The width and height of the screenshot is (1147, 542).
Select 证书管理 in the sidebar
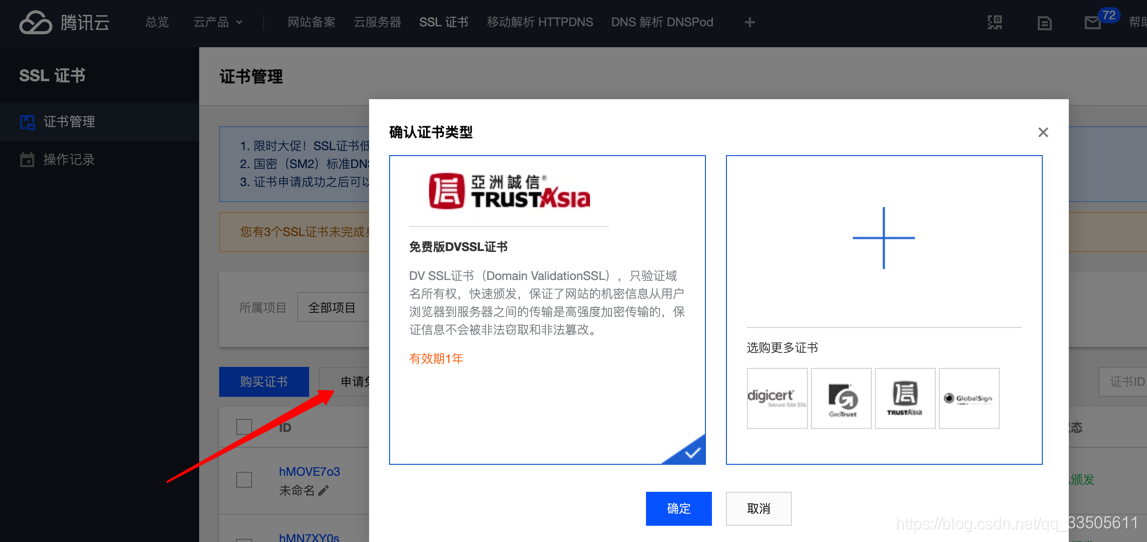(x=99, y=122)
